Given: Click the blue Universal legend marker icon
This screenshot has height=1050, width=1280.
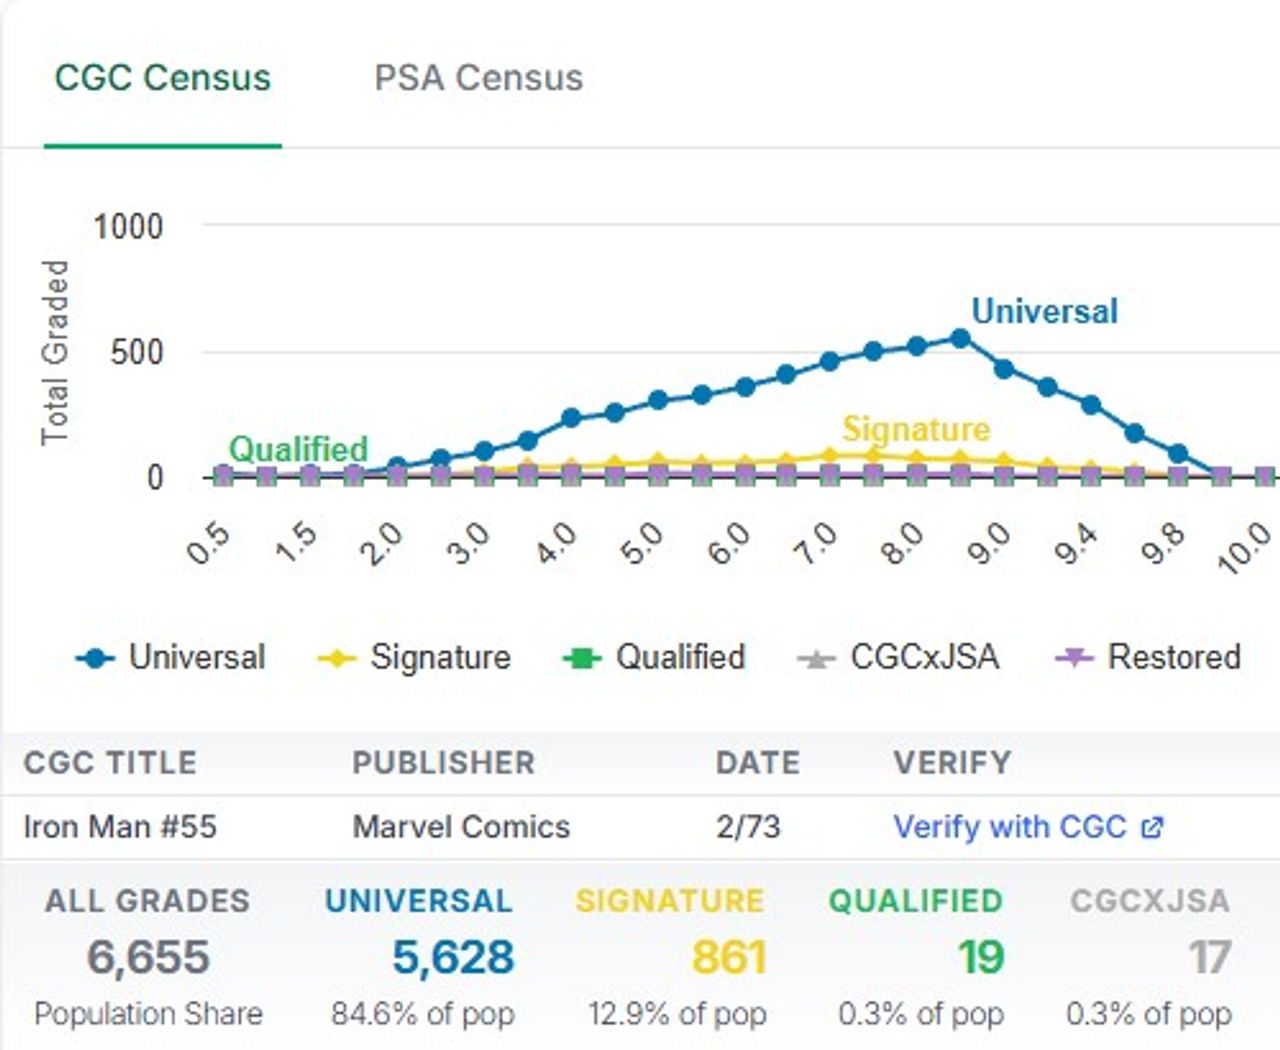Looking at the screenshot, I should tap(95, 658).
